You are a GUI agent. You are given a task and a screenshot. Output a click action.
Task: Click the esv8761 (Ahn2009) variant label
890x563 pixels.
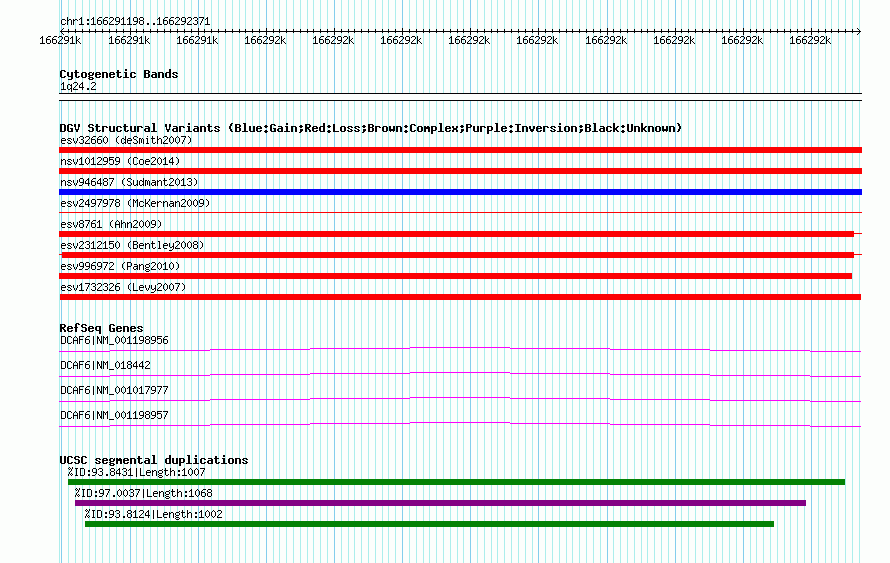111,224
